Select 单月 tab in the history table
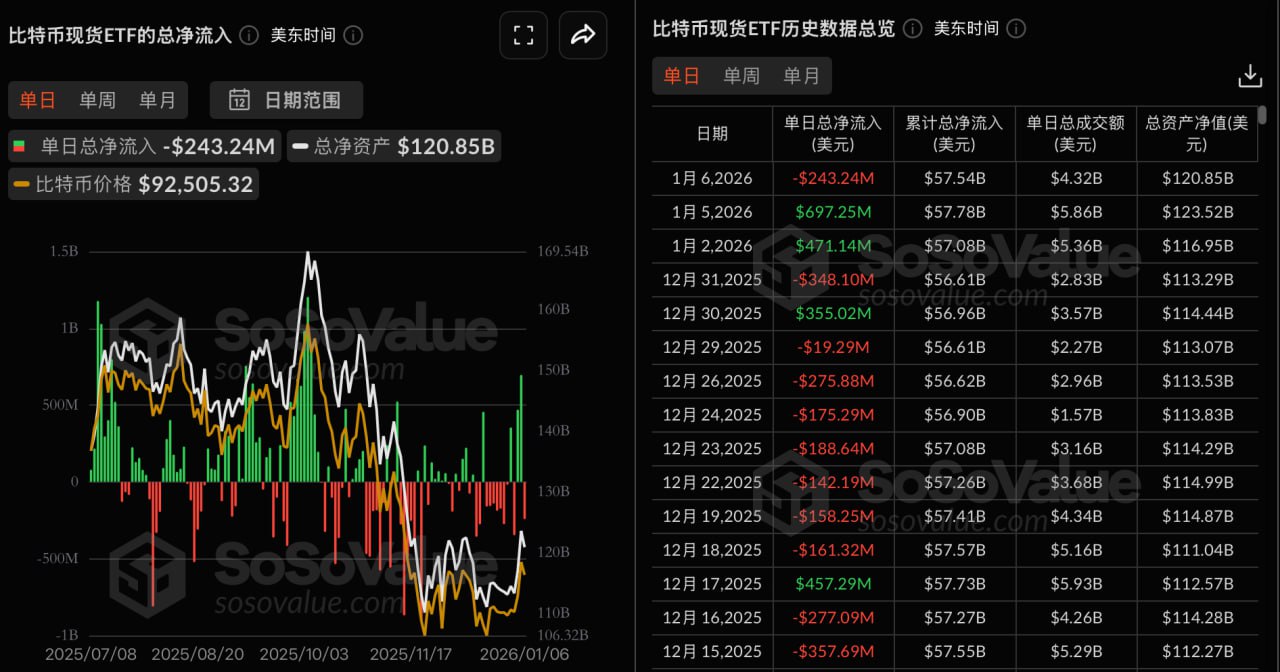Screen dimensions: 1280x672 (x=801, y=76)
